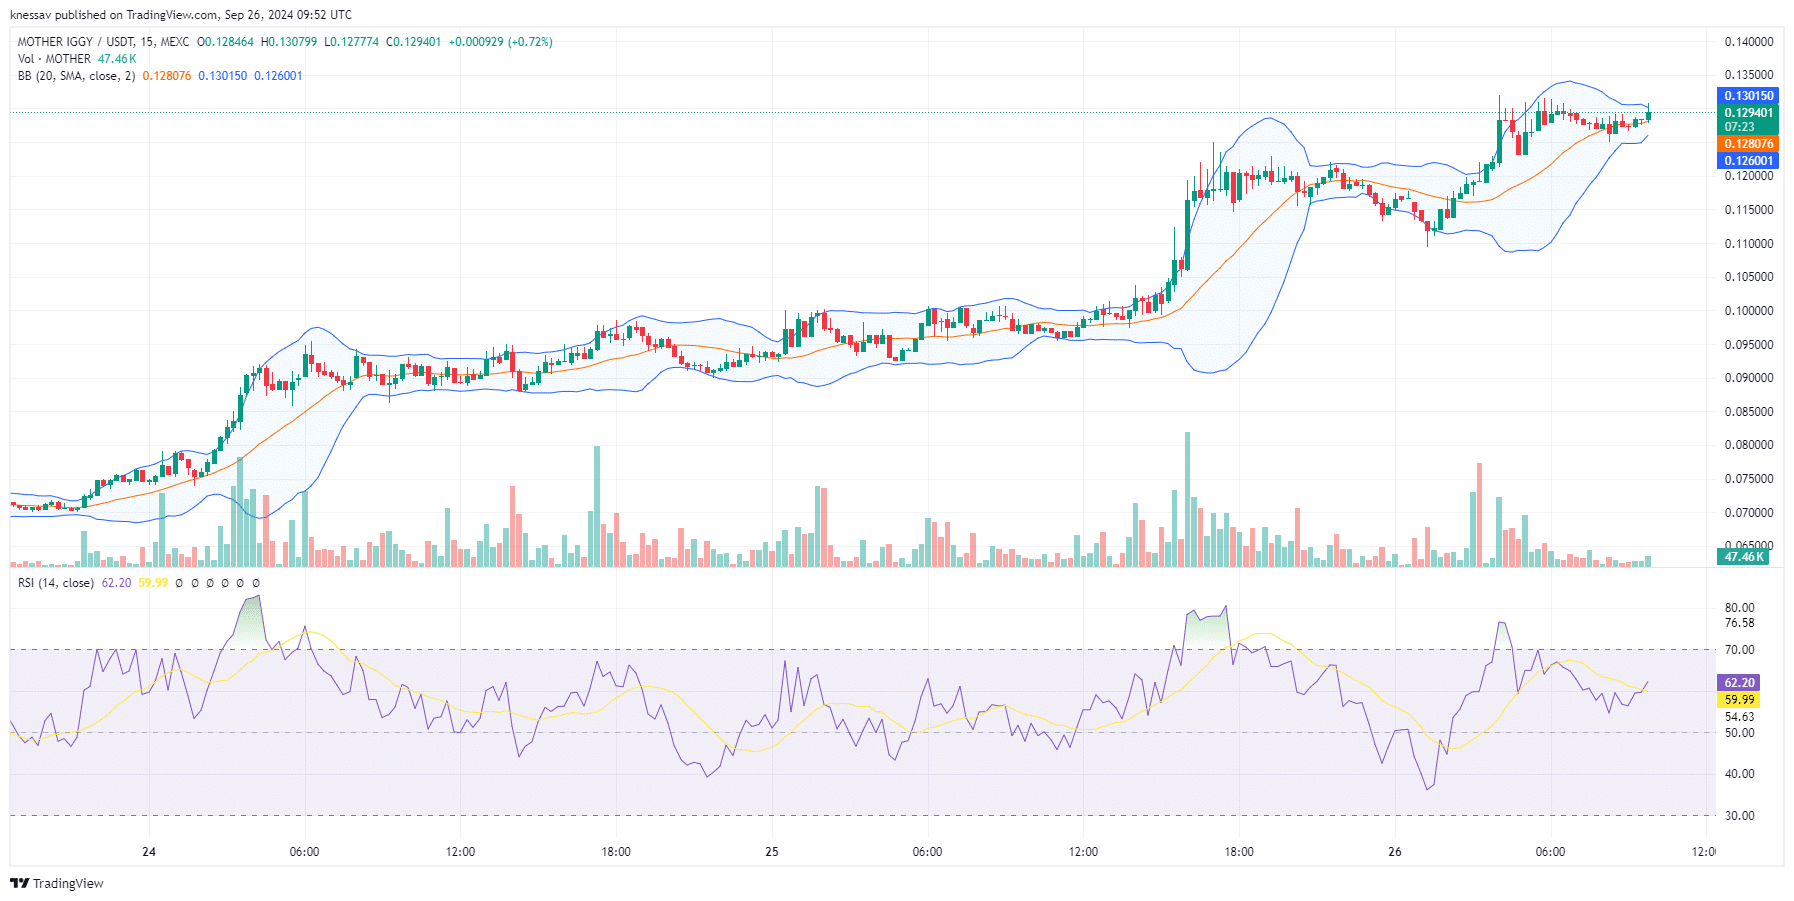This screenshot has height=901, width=1794.
Task: Click the H0.130799 high value in header
Action: pos(289,42)
